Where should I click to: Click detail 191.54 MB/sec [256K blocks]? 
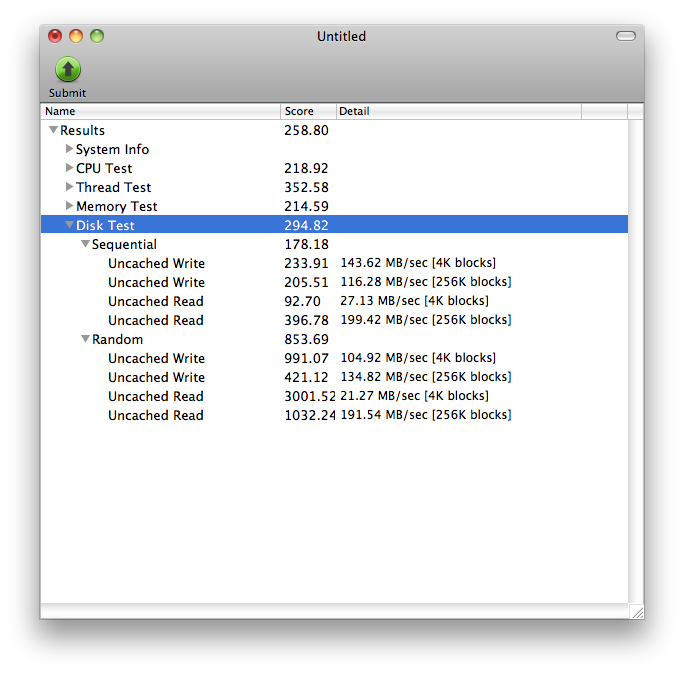[x=426, y=415]
